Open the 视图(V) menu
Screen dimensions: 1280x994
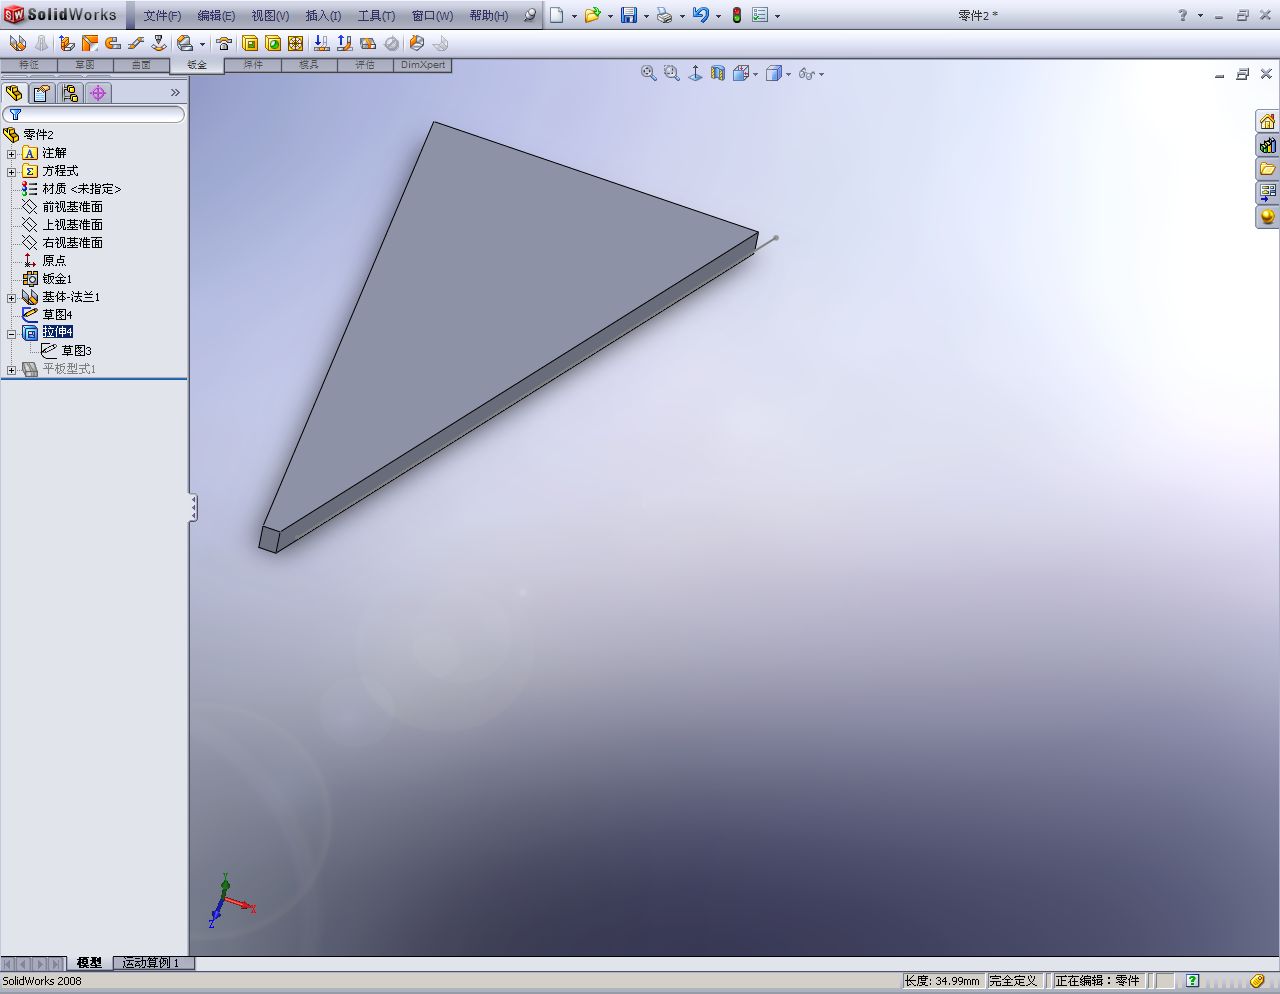[270, 16]
